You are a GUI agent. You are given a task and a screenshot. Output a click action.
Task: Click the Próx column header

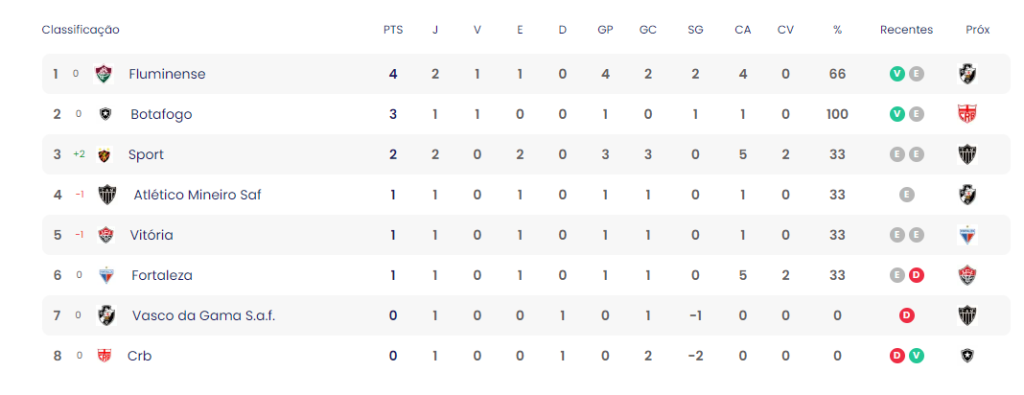(978, 30)
